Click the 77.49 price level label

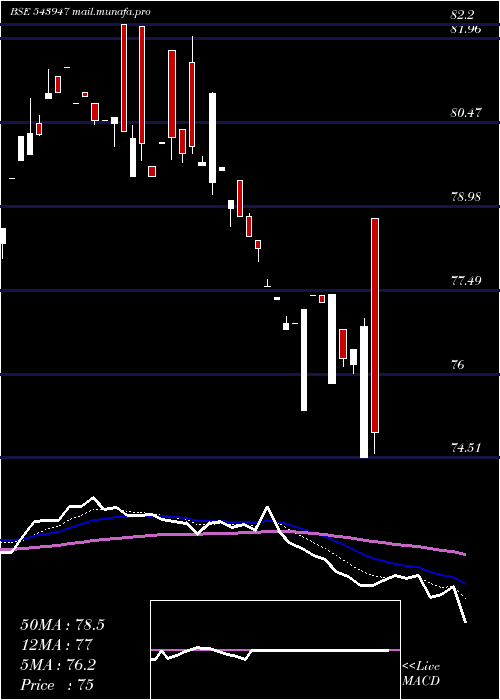(x=466, y=281)
